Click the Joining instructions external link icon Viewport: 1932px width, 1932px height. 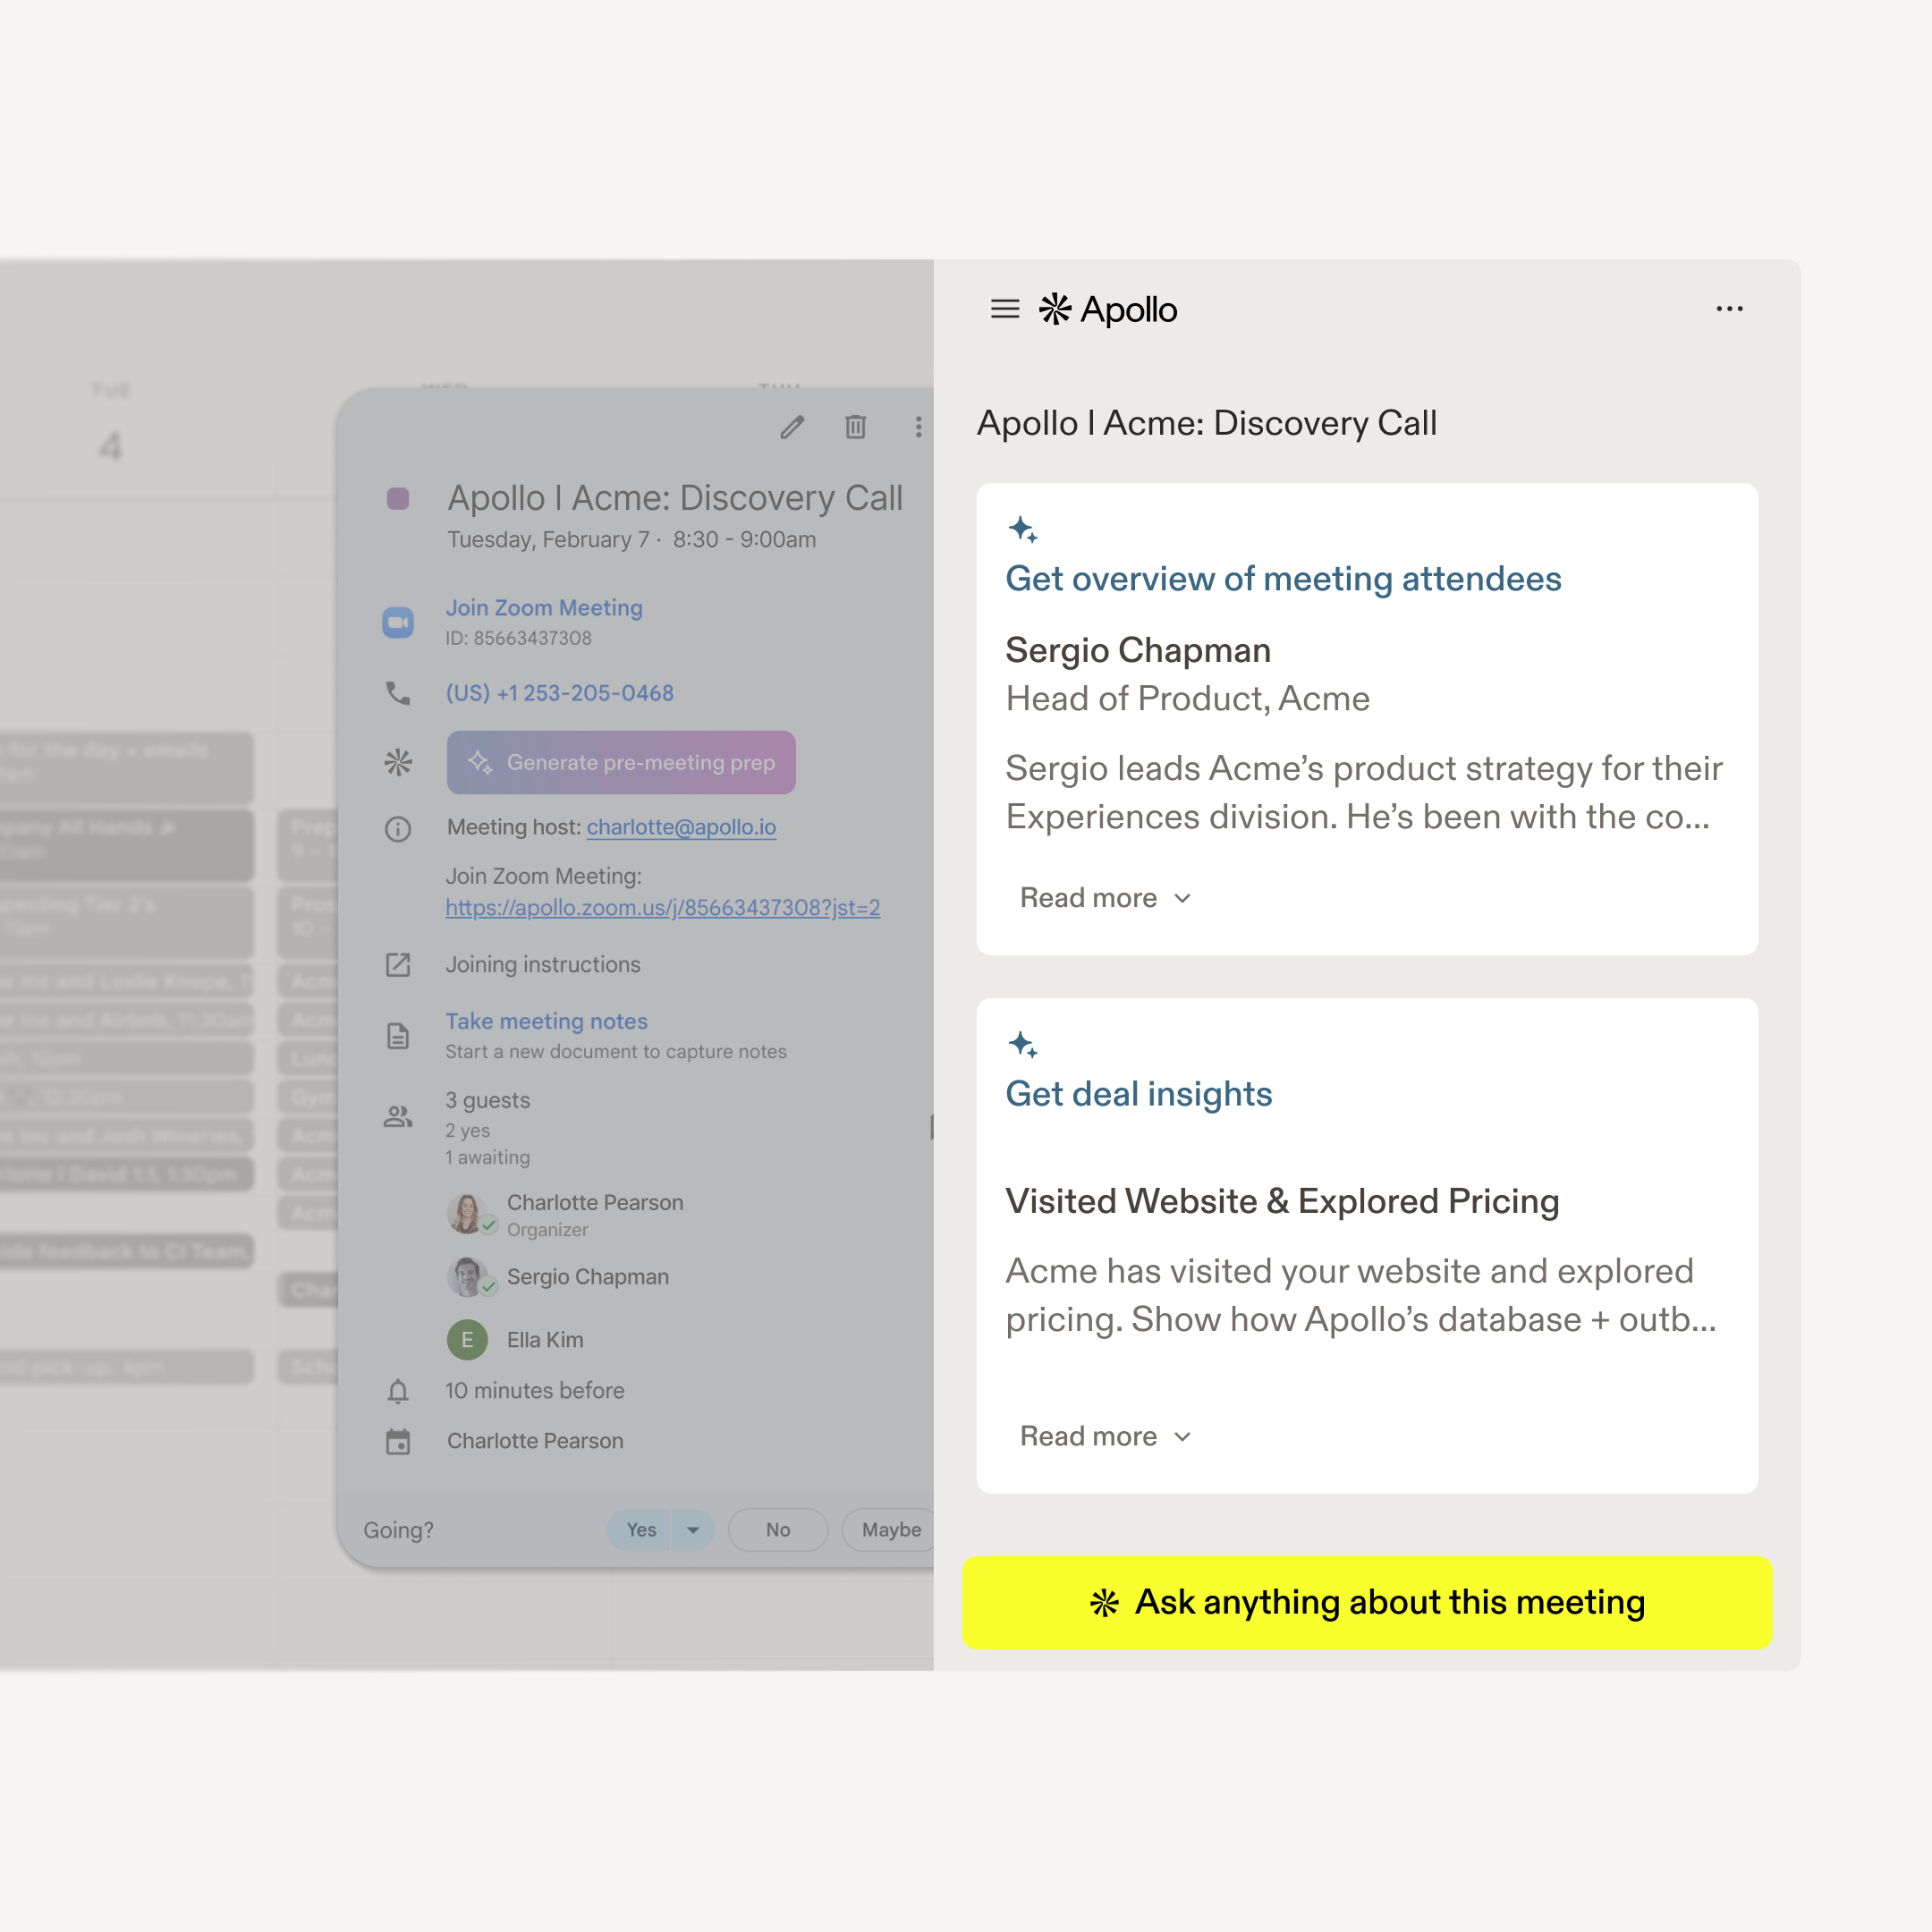click(398, 965)
